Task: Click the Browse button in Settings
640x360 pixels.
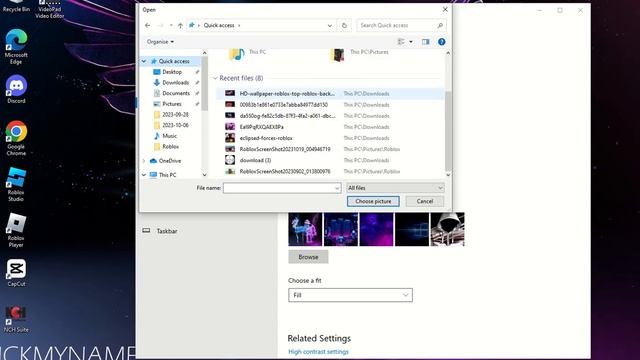Action: coord(308,257)
